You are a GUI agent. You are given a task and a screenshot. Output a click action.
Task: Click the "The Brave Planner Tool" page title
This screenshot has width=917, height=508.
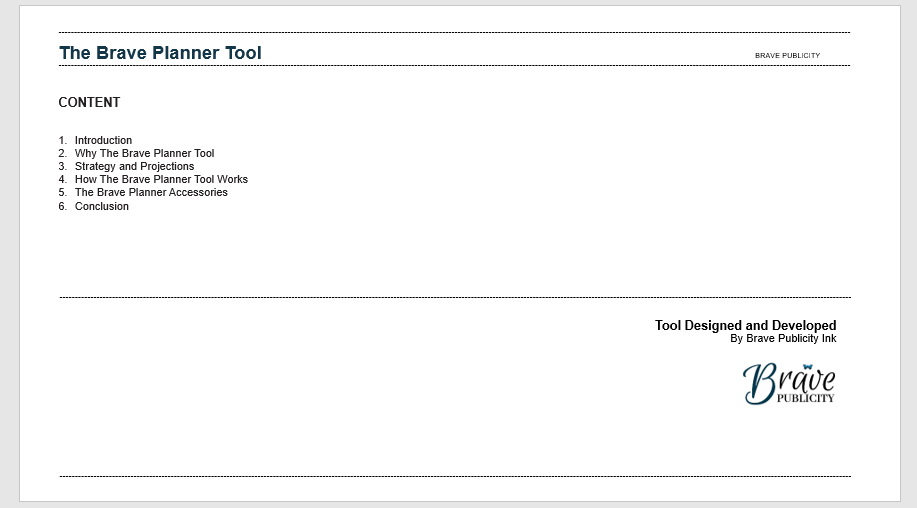pyautogui.click(x=160, y=53)
